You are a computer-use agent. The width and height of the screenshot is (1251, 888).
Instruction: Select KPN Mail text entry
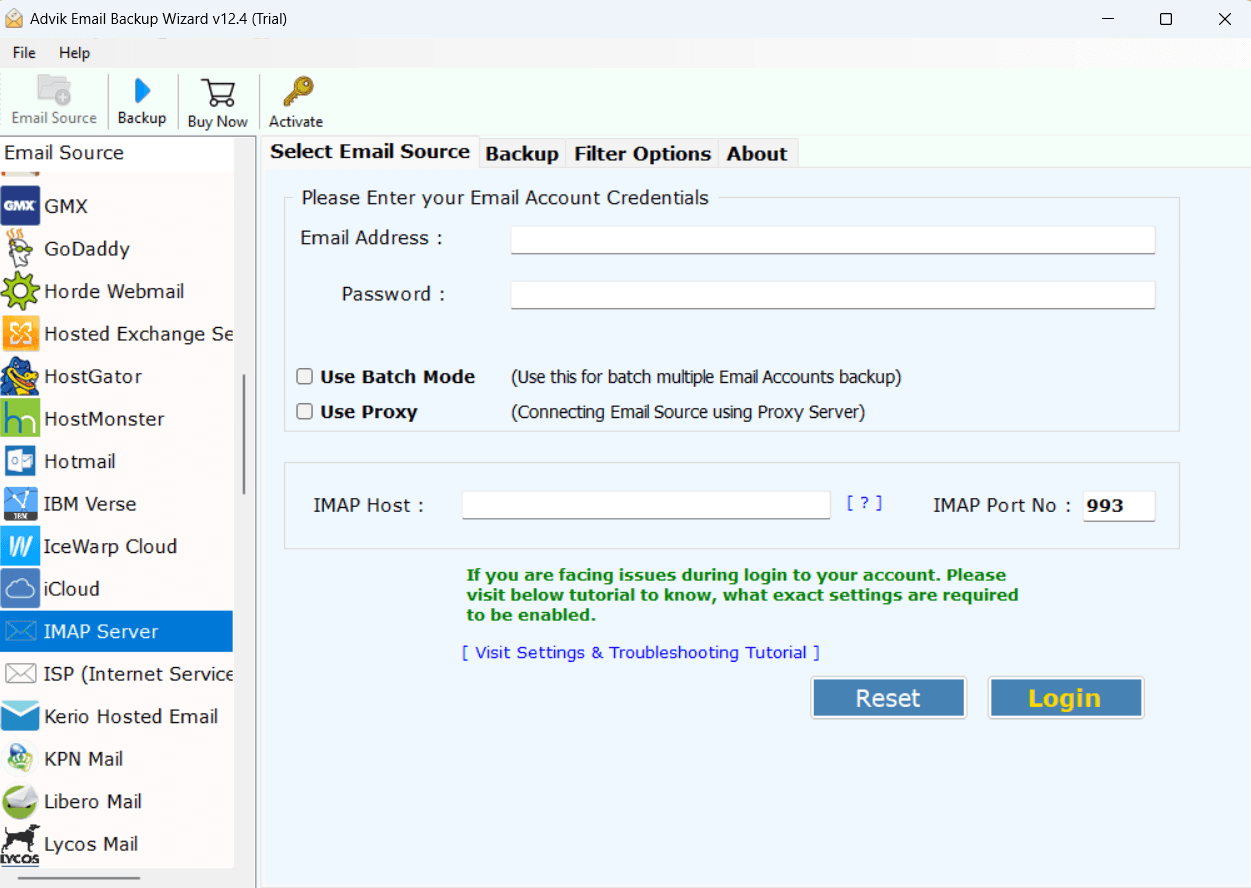(84, 758)
